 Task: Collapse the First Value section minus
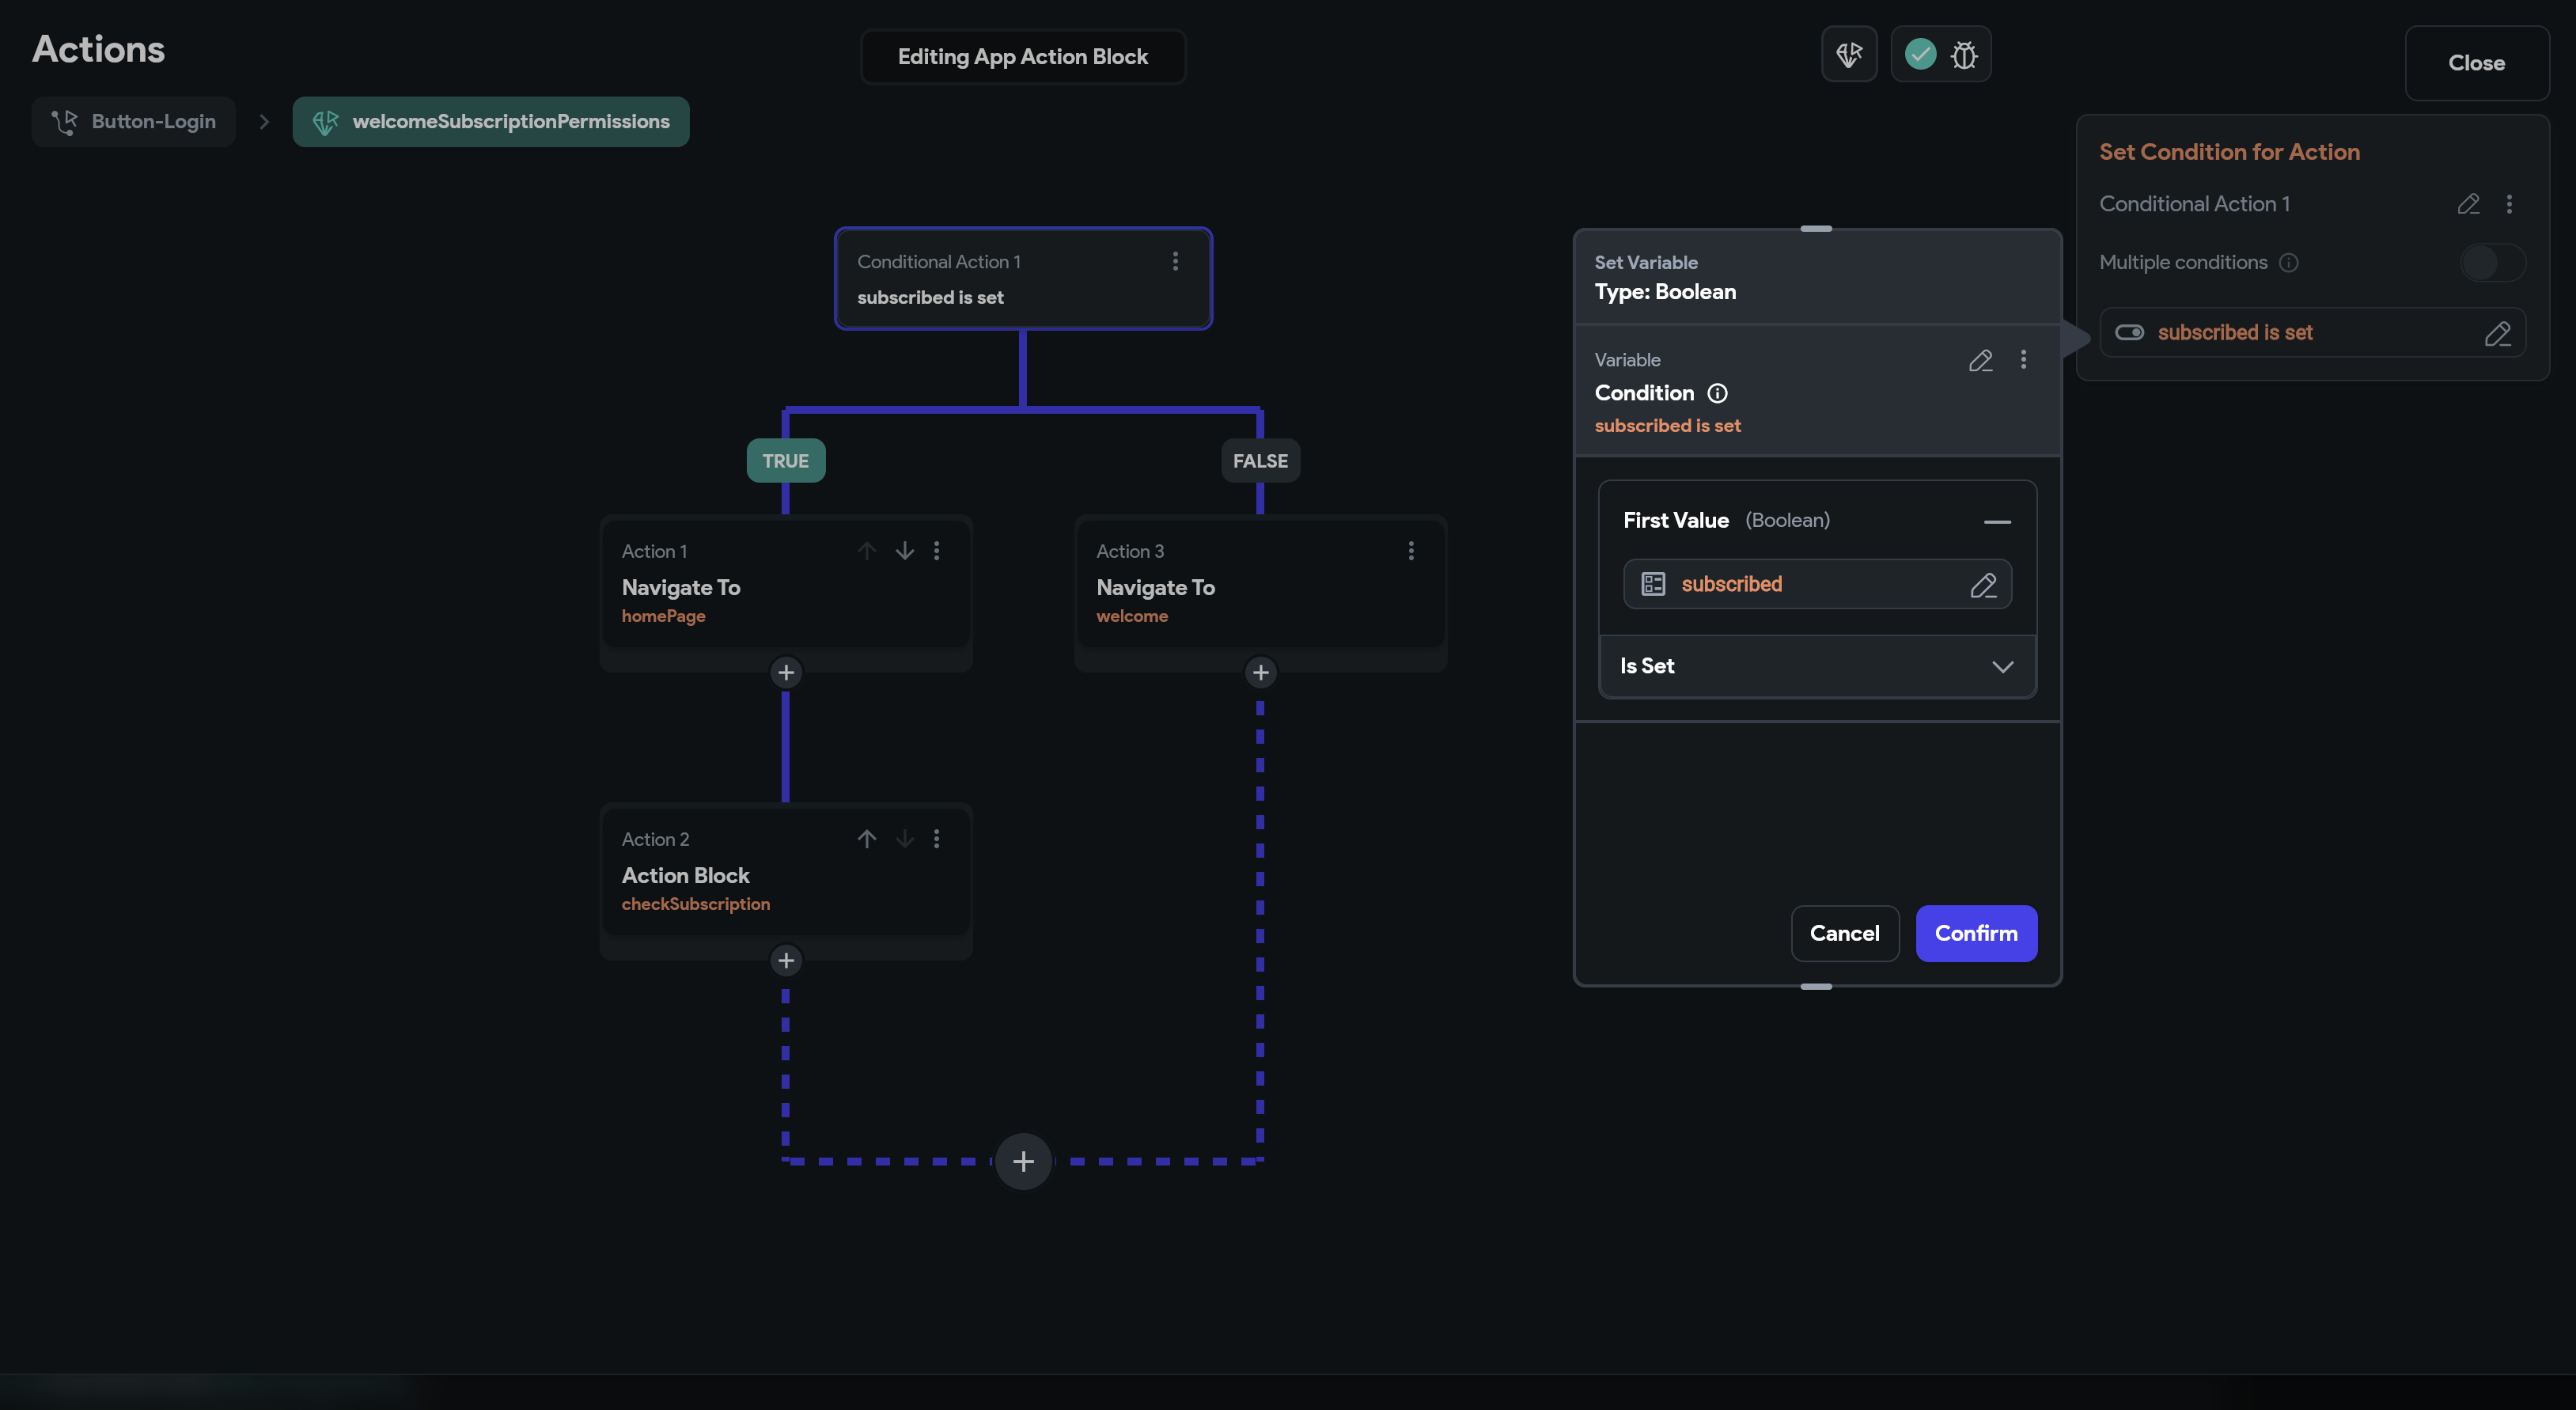click(1996, 522)
